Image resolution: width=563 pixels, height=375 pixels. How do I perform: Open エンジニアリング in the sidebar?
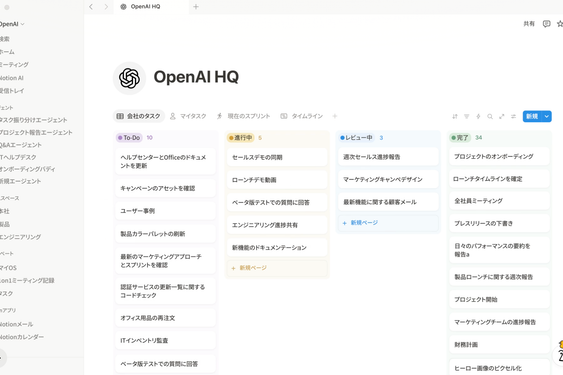pos(20,237)
